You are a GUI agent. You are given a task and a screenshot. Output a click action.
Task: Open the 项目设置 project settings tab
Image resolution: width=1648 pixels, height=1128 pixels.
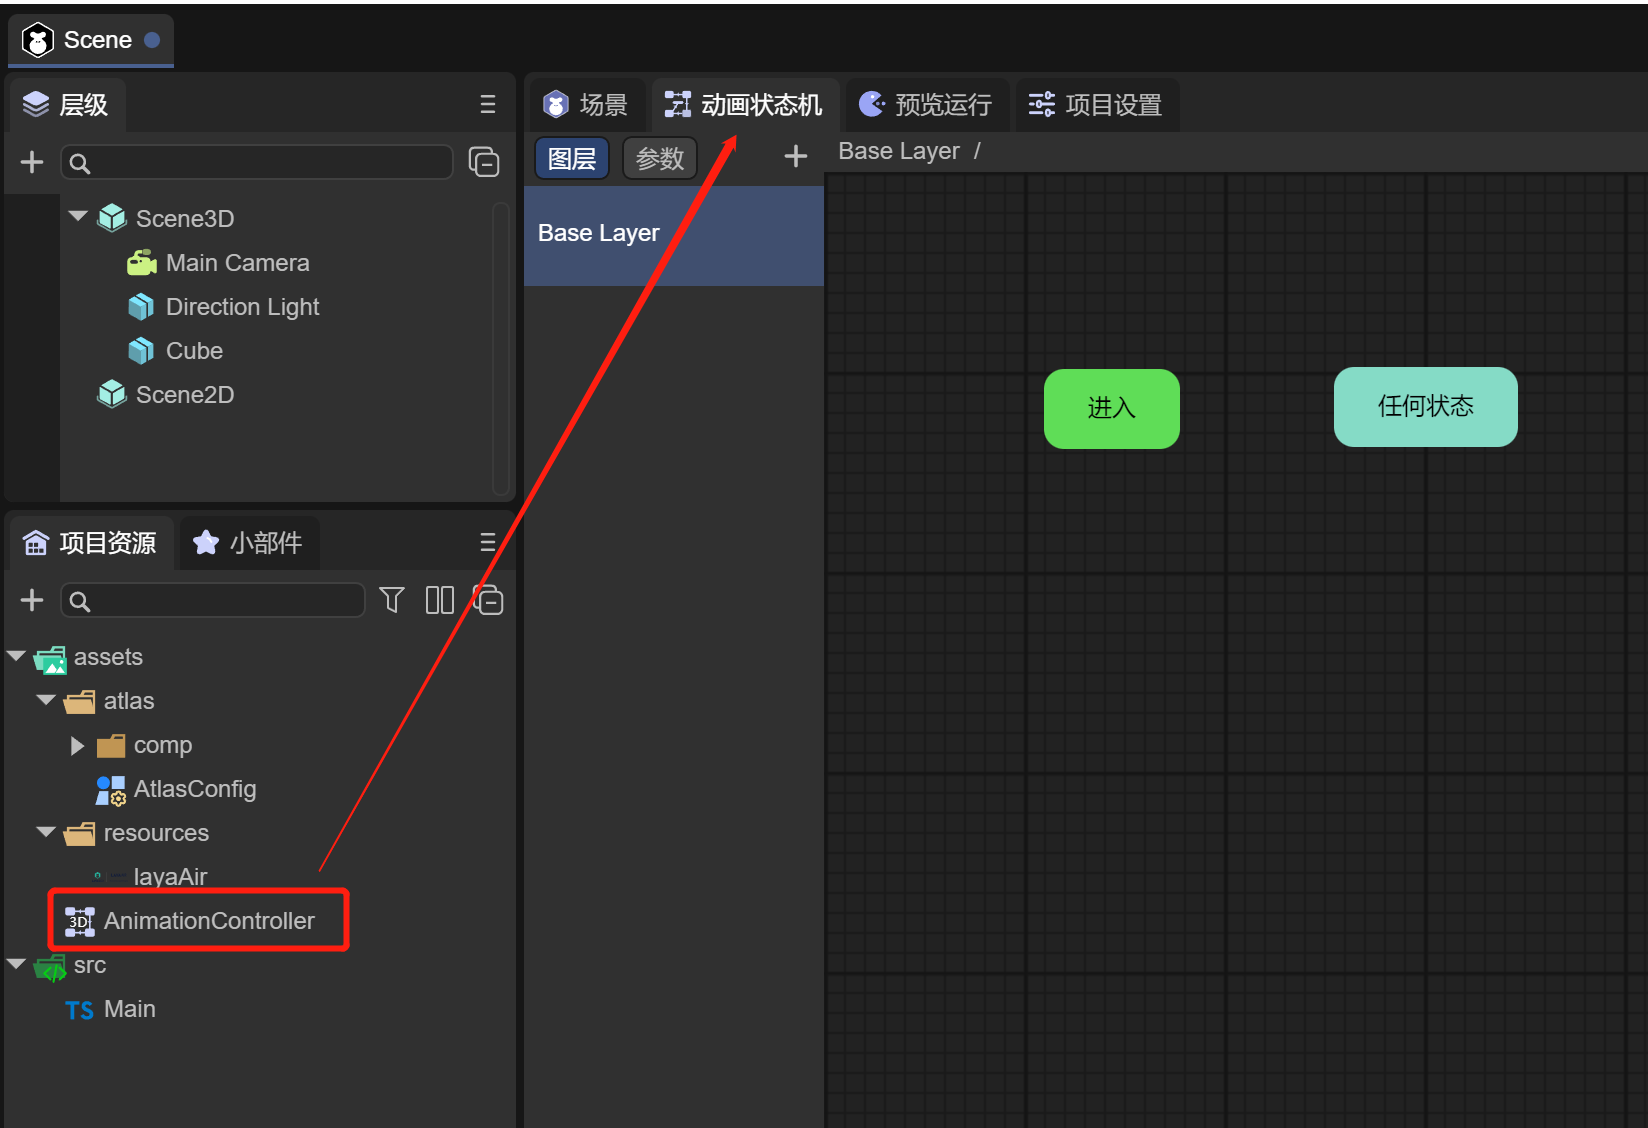tap(1096, 105)
